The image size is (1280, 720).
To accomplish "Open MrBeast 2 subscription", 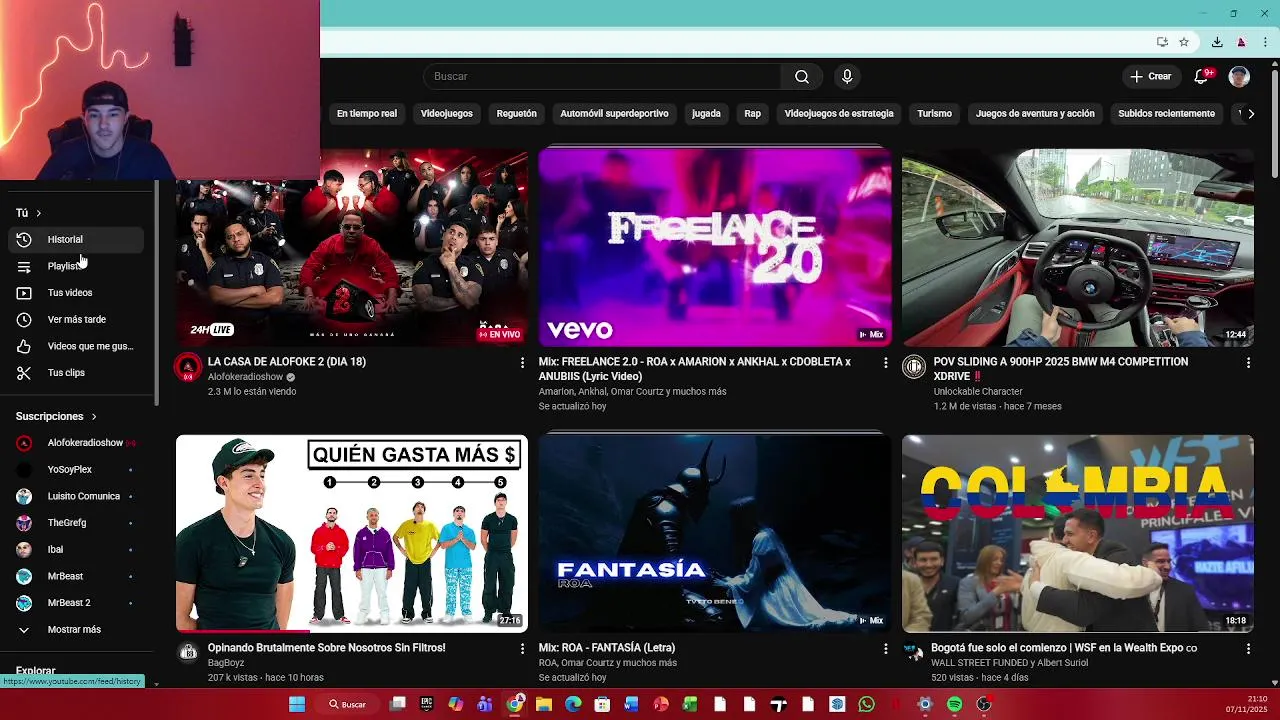I will tap(76, 603).
